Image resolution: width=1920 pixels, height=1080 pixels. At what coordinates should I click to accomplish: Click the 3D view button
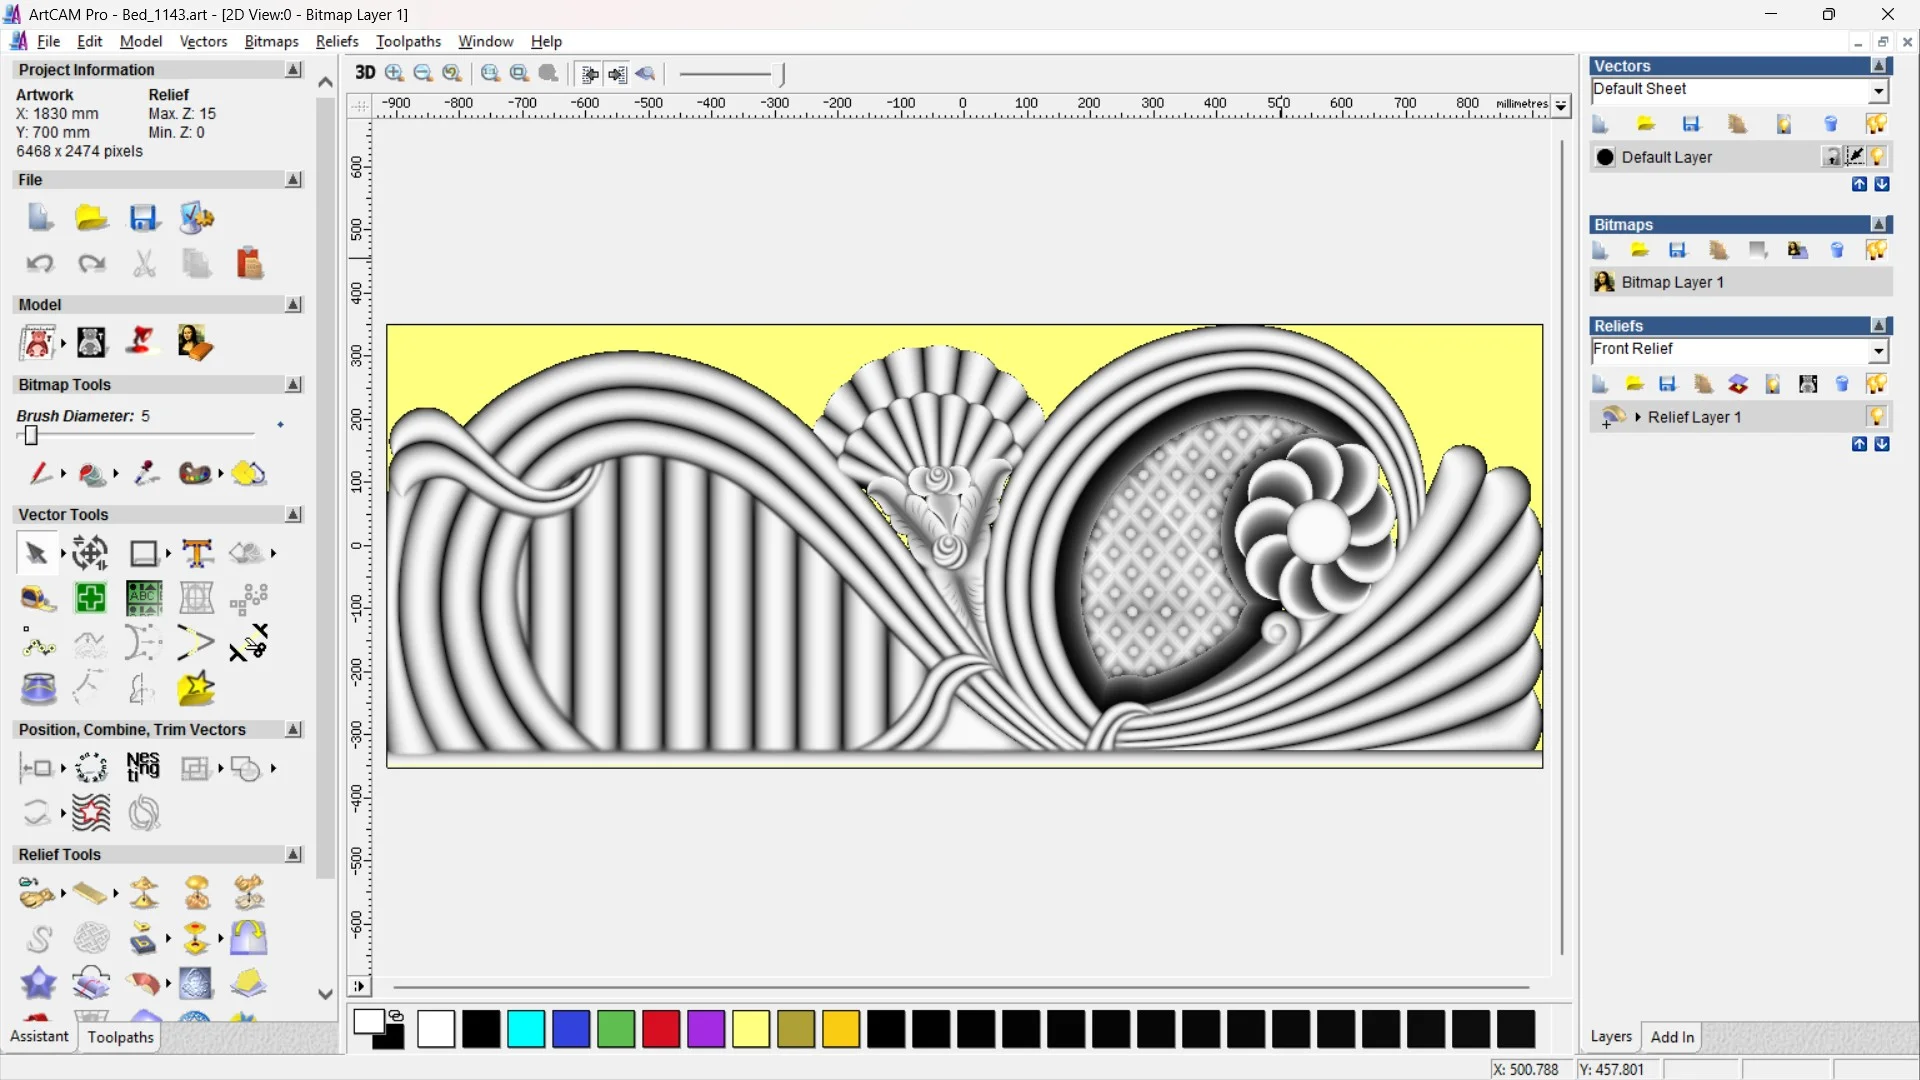(365, 73)
